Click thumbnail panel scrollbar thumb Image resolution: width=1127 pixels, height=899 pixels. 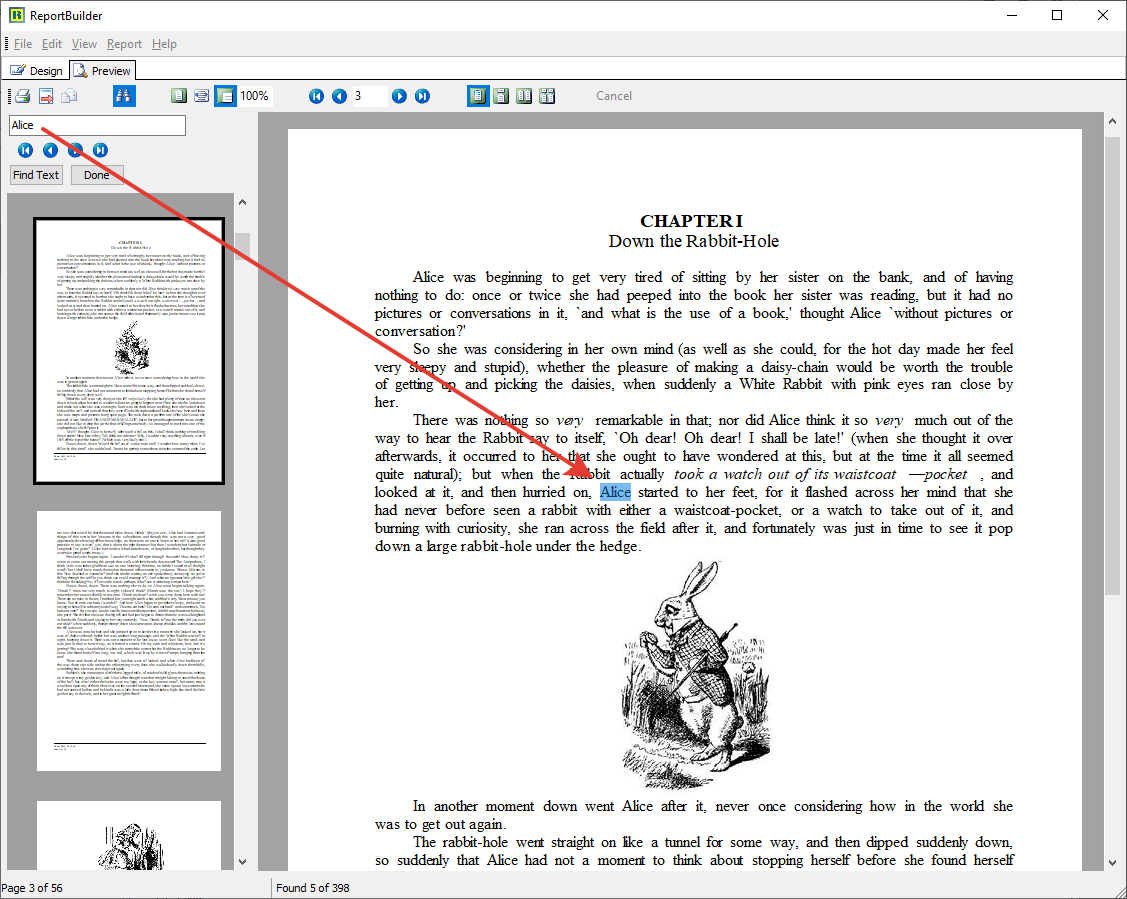click(242, 246)
